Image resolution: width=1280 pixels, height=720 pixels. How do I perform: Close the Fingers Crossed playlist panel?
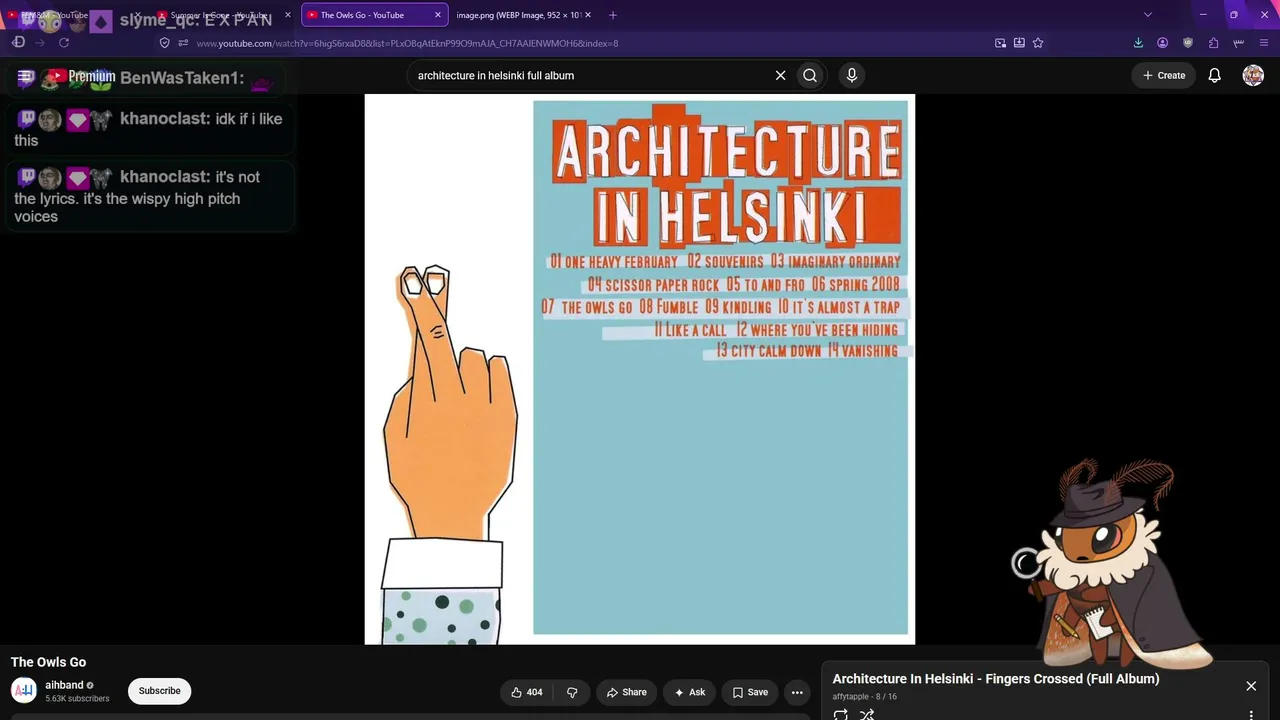tap(1251, 686)
